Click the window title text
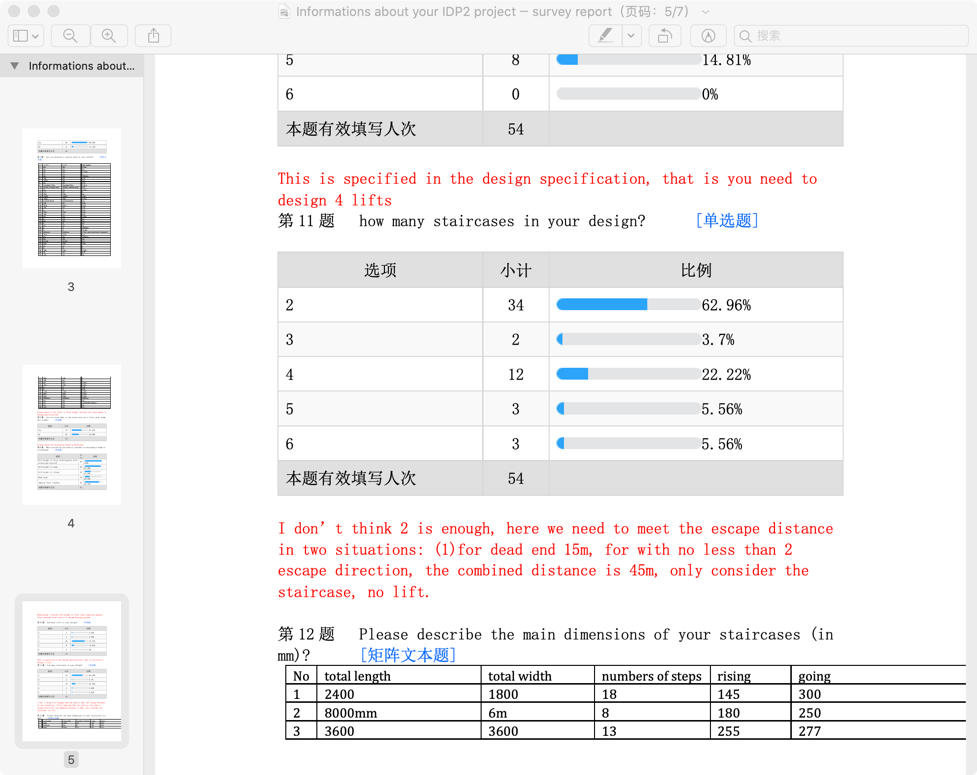 pyautogui.click(x=492, y=12)
